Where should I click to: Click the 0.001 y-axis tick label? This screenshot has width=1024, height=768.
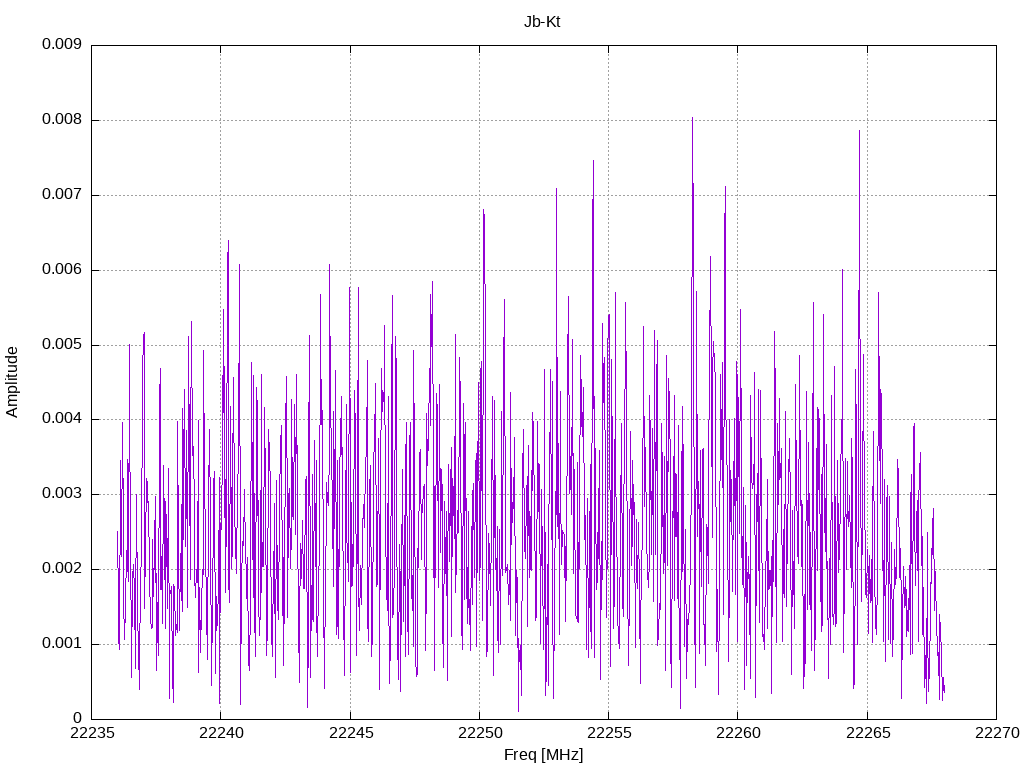[x=62, y=643]
